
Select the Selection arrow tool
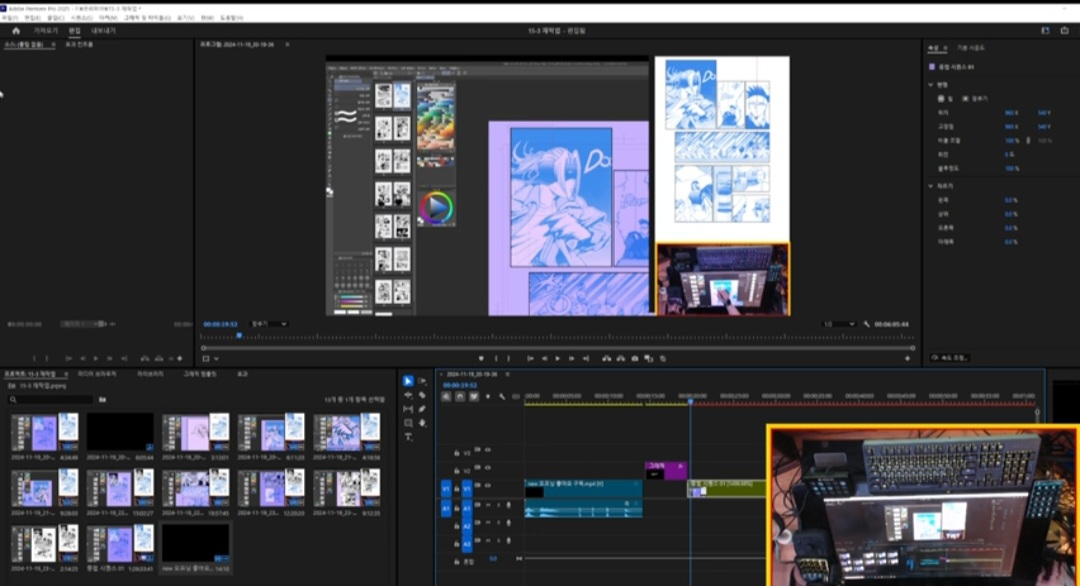[x=408, y=381]
